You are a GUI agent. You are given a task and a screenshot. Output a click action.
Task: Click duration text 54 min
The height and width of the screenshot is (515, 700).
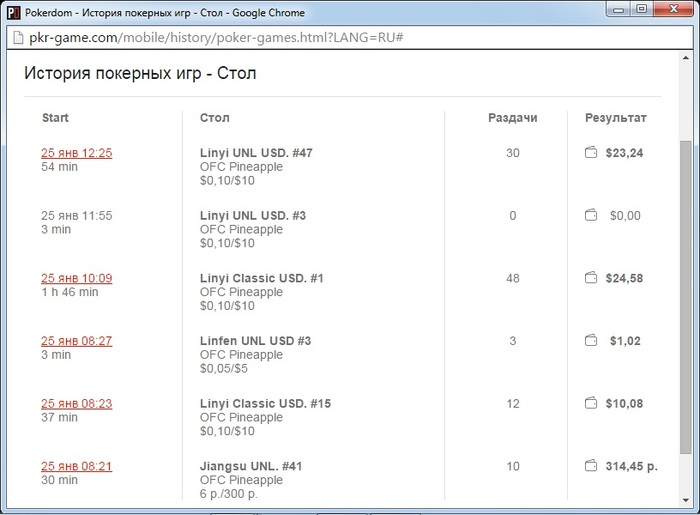59,167
